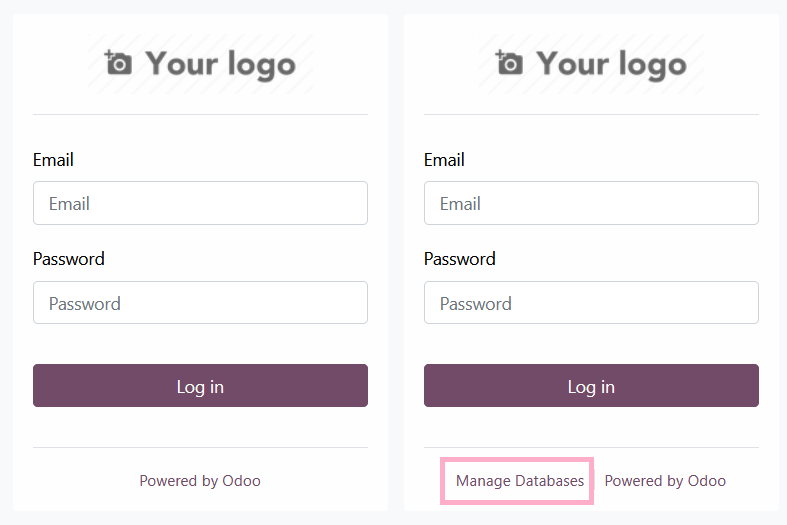Click the Email label in the left form
787x525 pixels.
(x=53, y=160)
